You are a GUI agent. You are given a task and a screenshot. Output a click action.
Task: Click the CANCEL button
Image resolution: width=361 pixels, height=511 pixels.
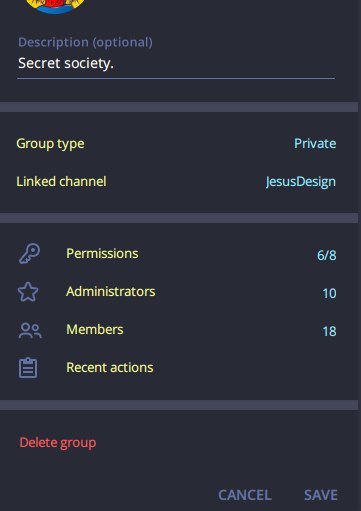245,495
